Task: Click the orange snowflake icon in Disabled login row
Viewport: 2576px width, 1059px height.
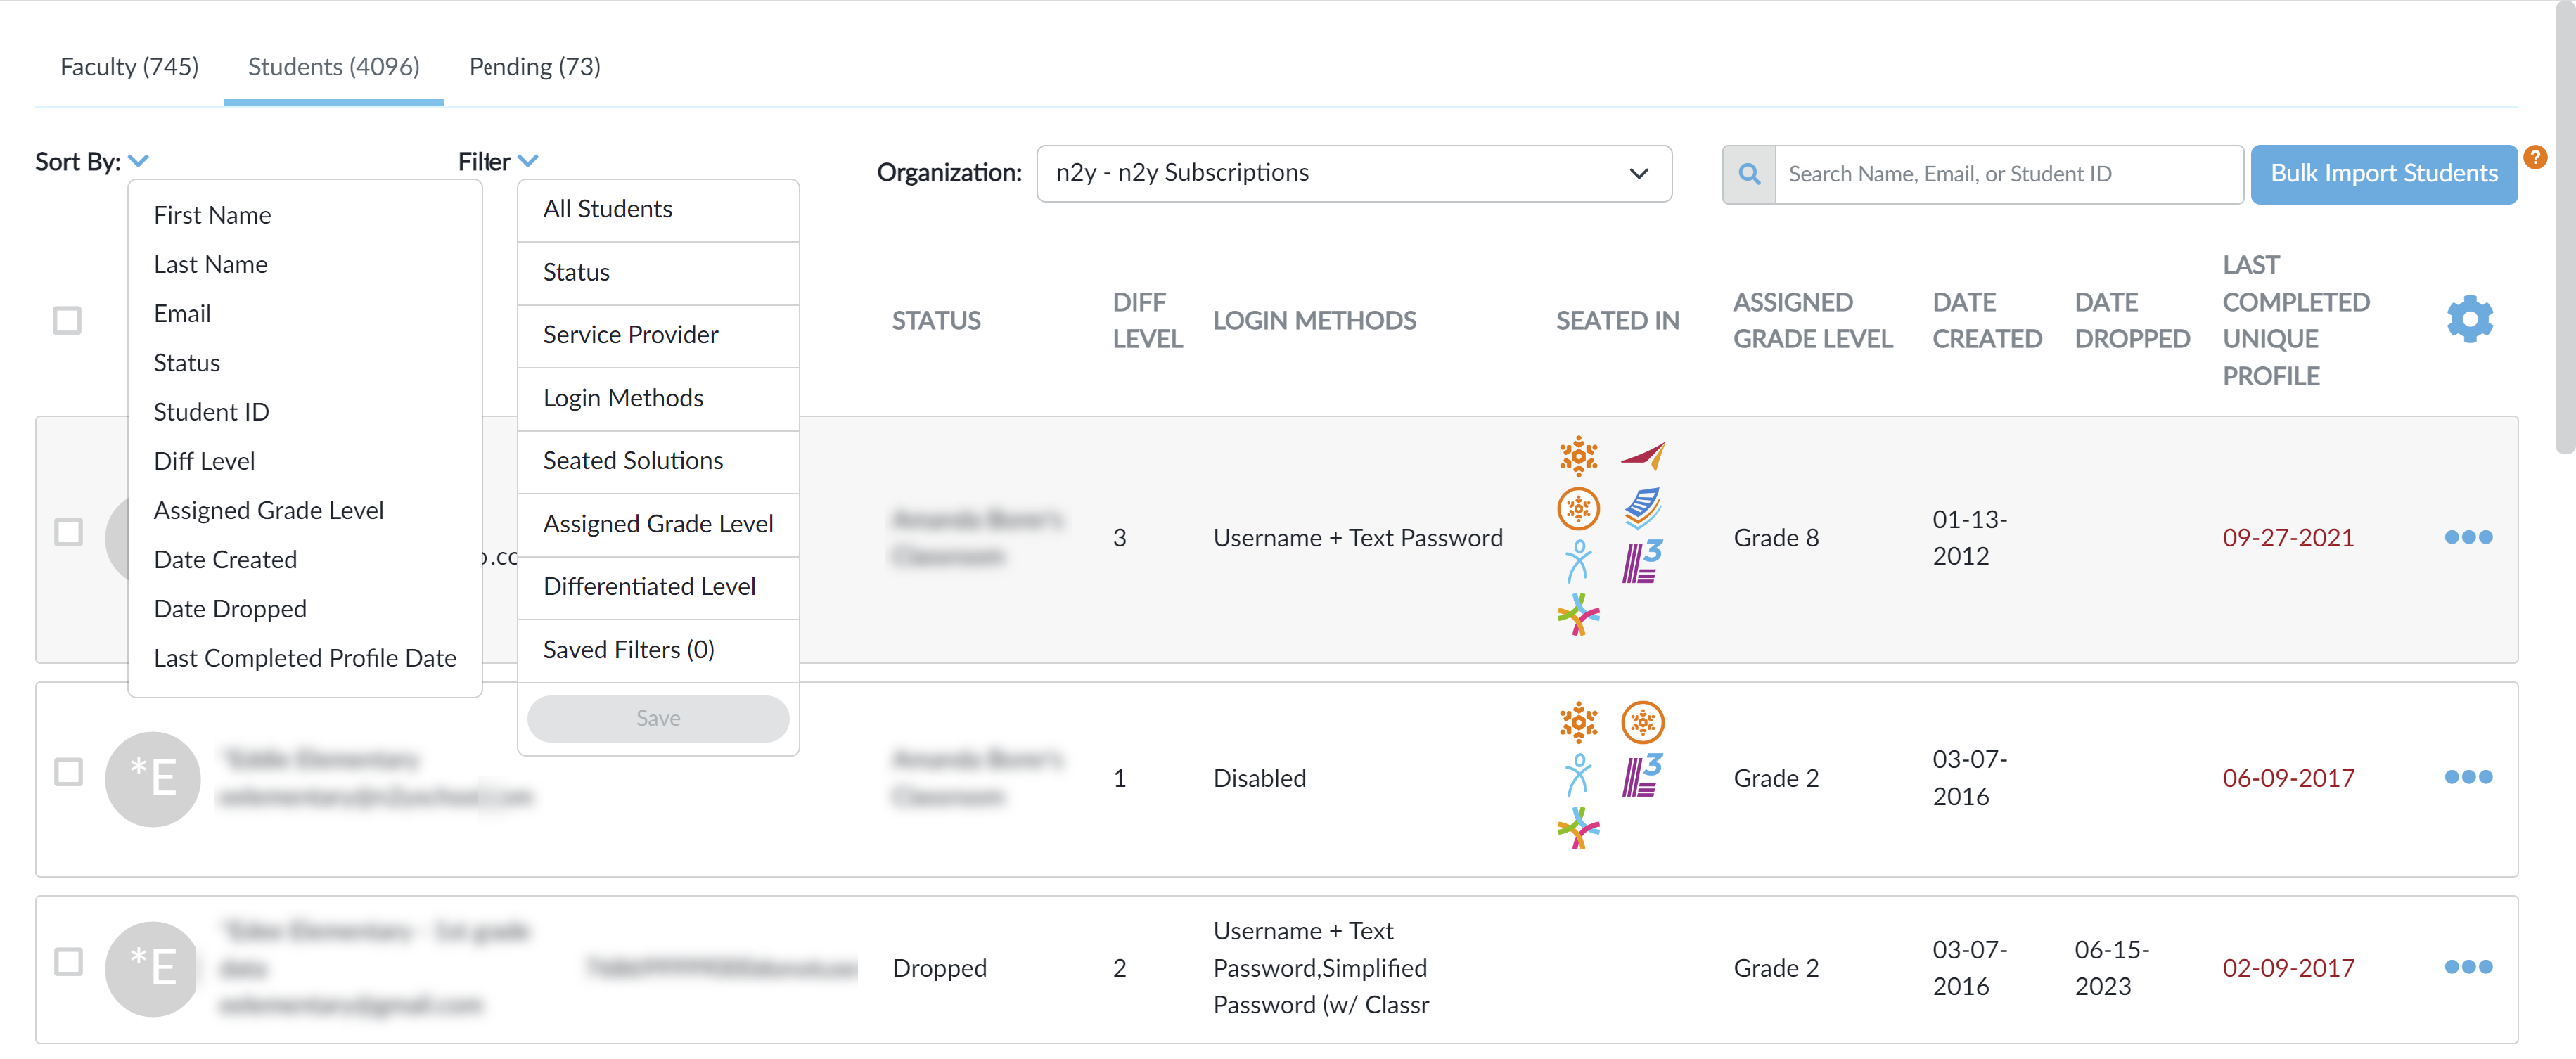Action: point(1578,722)
